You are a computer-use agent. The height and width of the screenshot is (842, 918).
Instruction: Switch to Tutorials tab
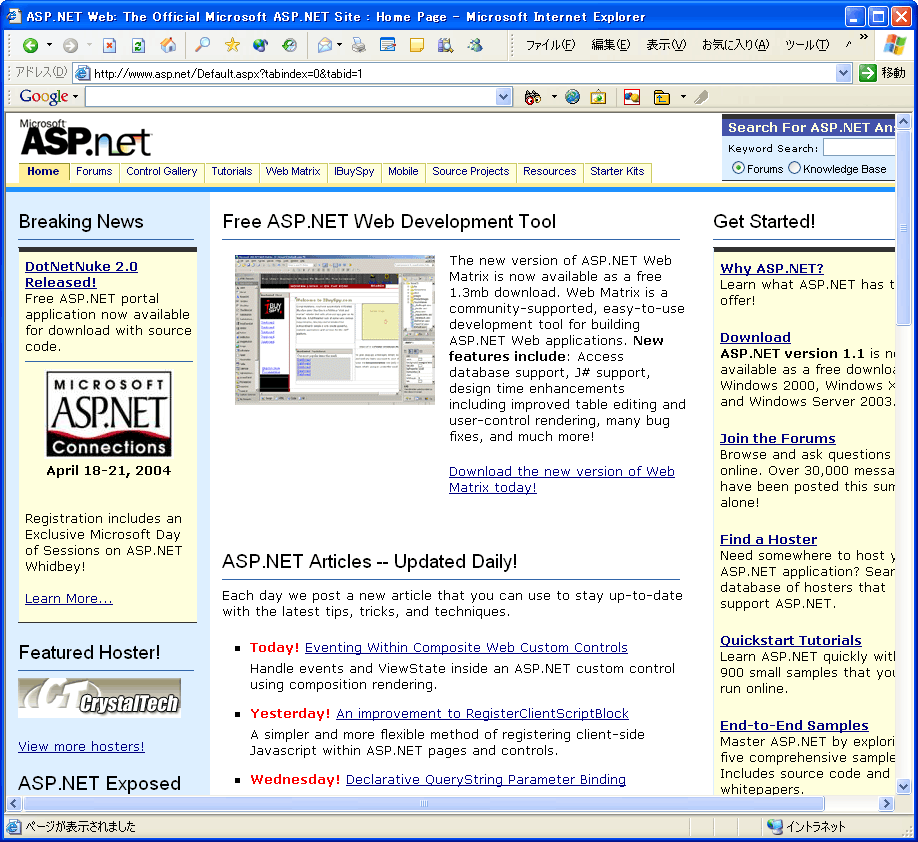(x=232, y=172)
